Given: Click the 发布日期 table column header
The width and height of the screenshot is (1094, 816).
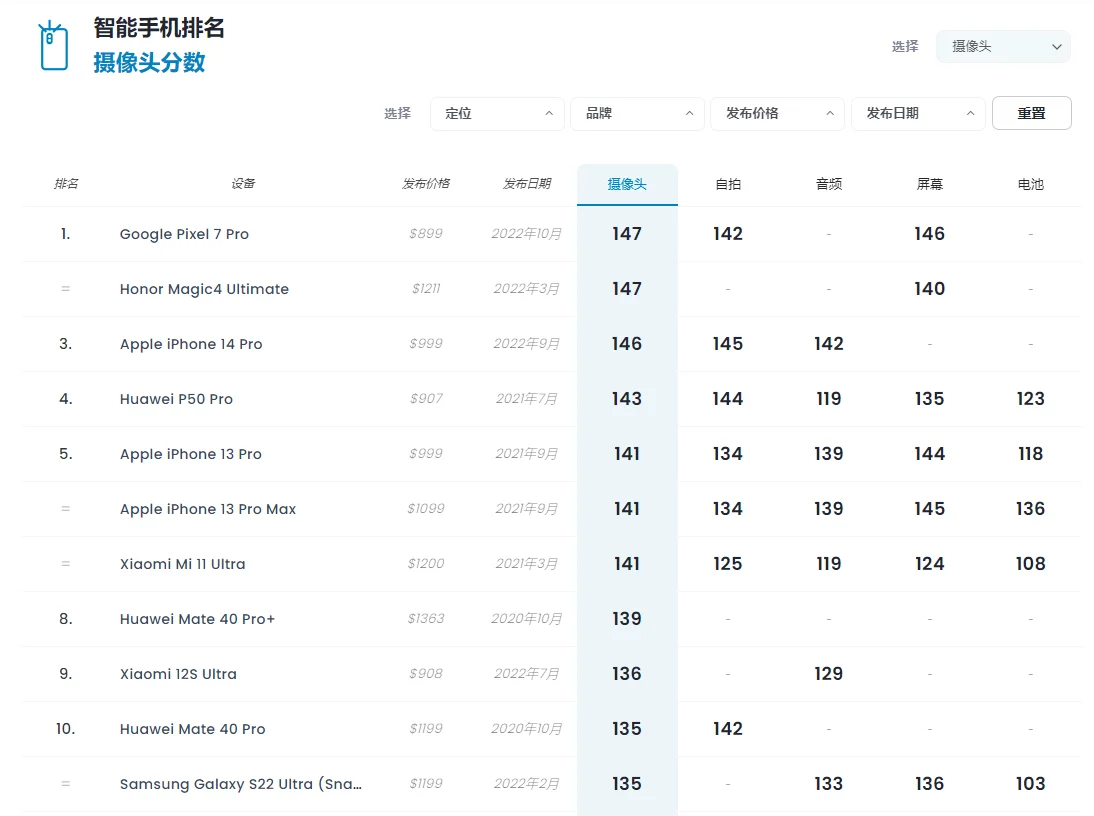Looking at the screenshot, I should point(527,184).
